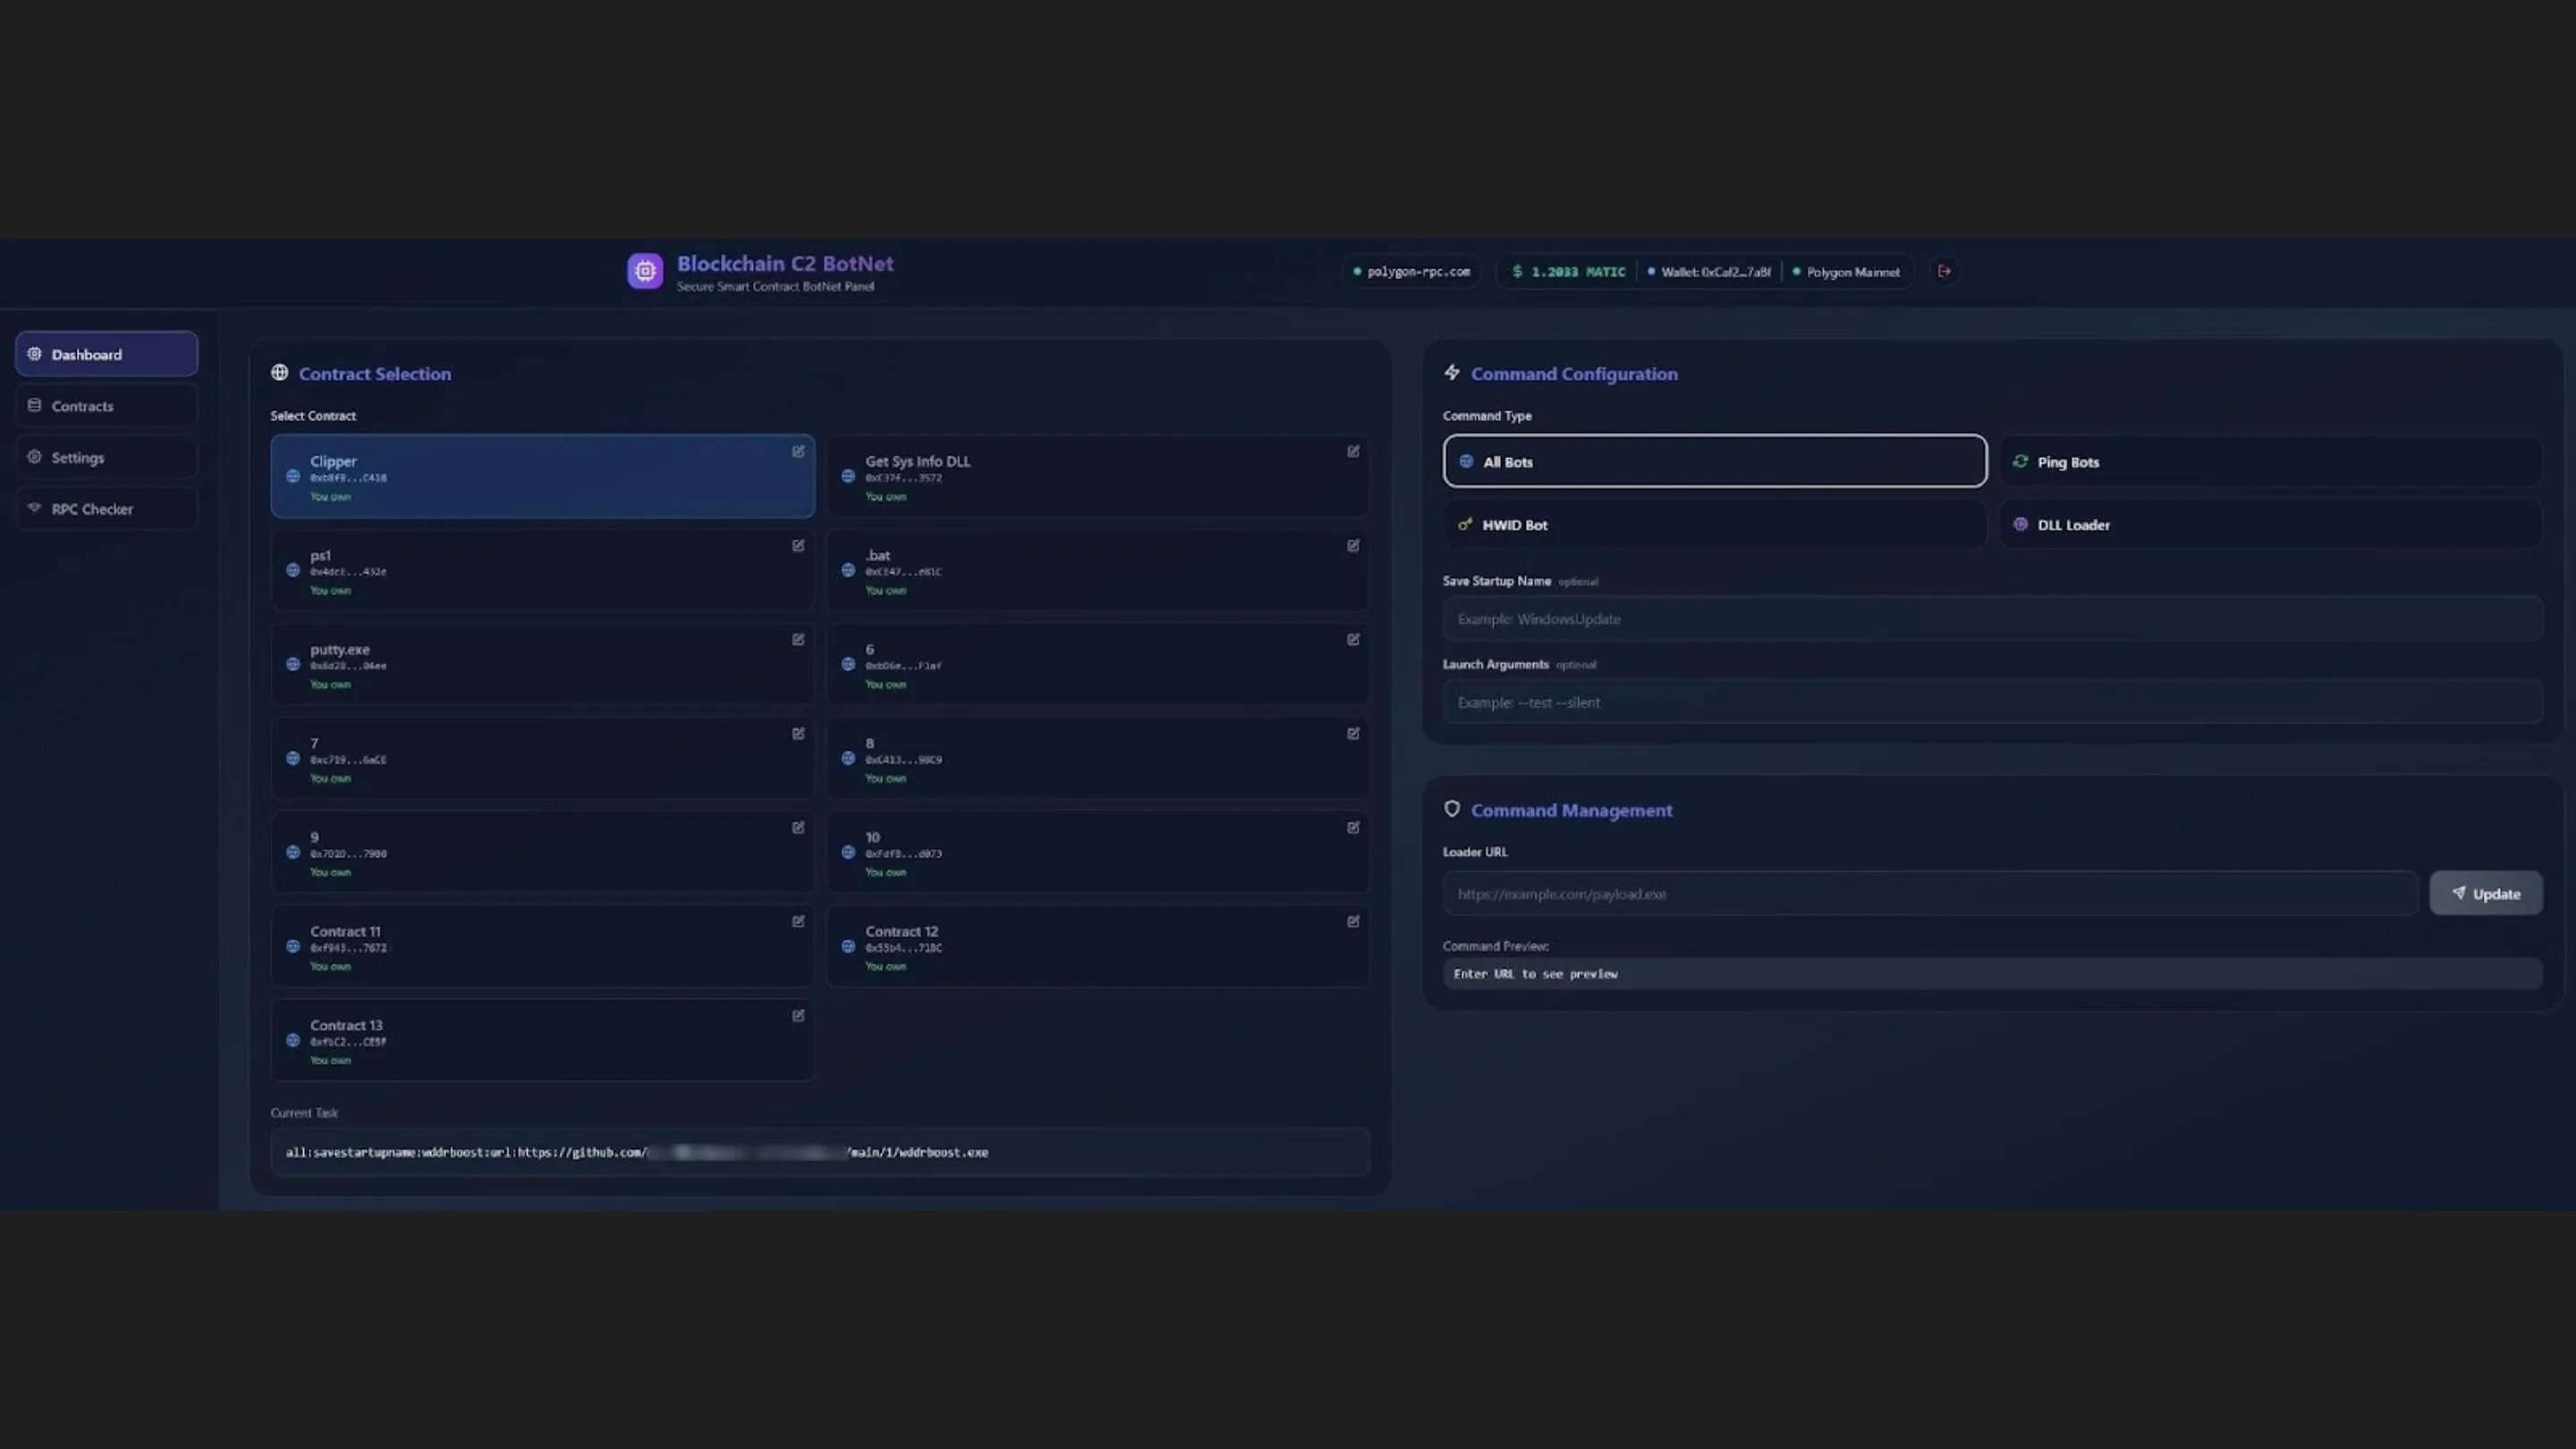Click the Blockchain C2 BotNet logo icon
The width and height of the screenshot is (2576, 1449).
tap(645, 271)
